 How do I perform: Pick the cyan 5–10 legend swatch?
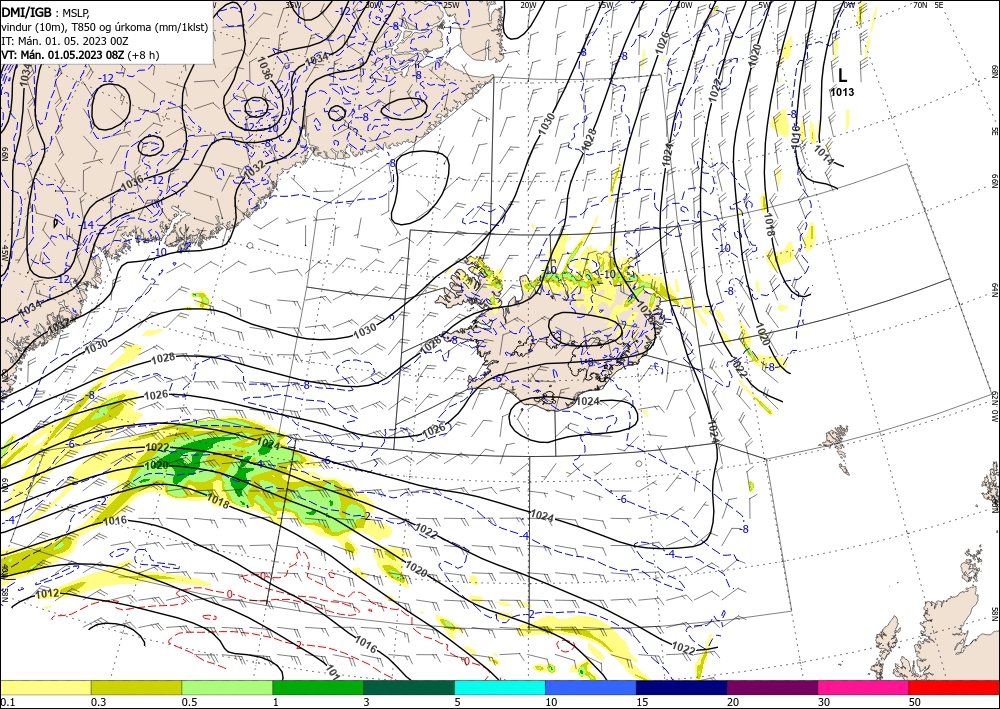(x=500, y=687)
